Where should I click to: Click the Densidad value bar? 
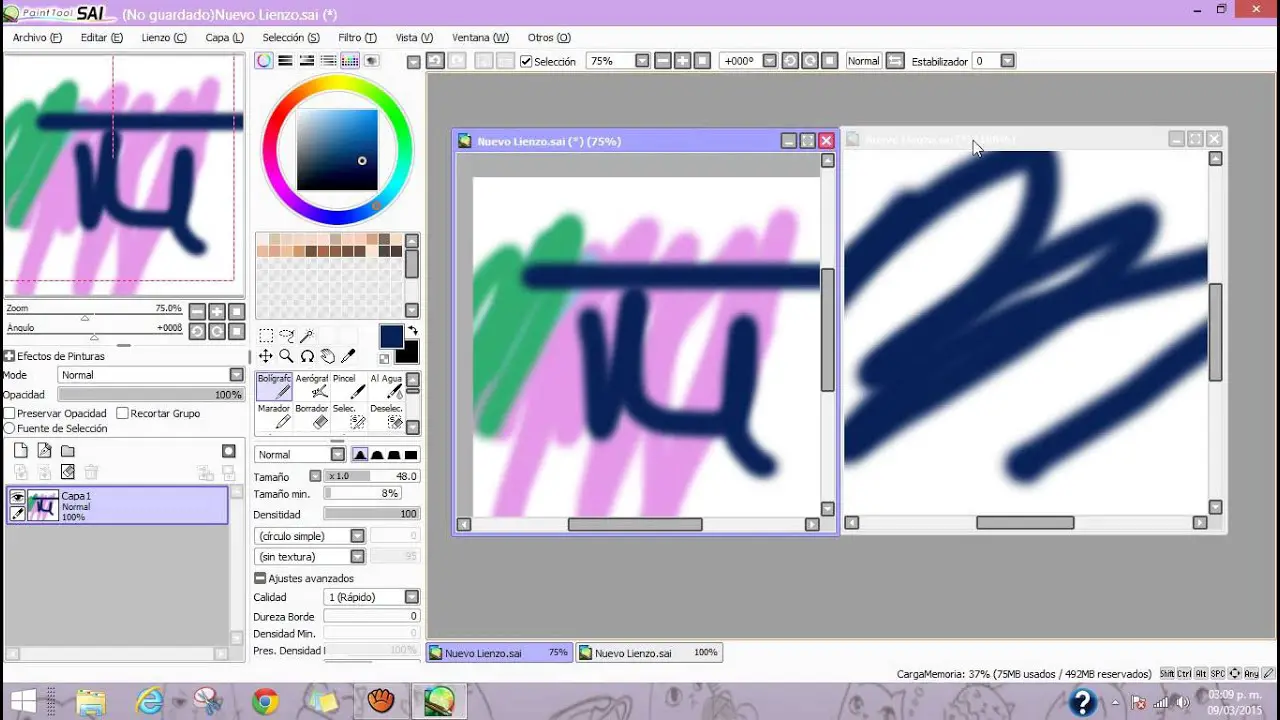[x=371, y=514]
